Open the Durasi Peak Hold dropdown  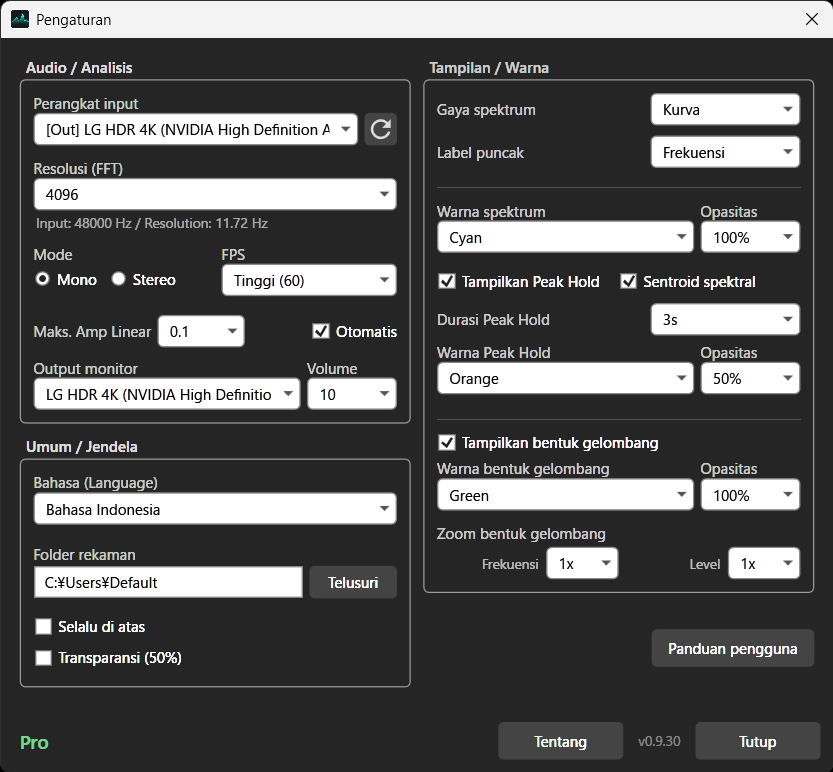pyautogui.click(x=725, y=319)
